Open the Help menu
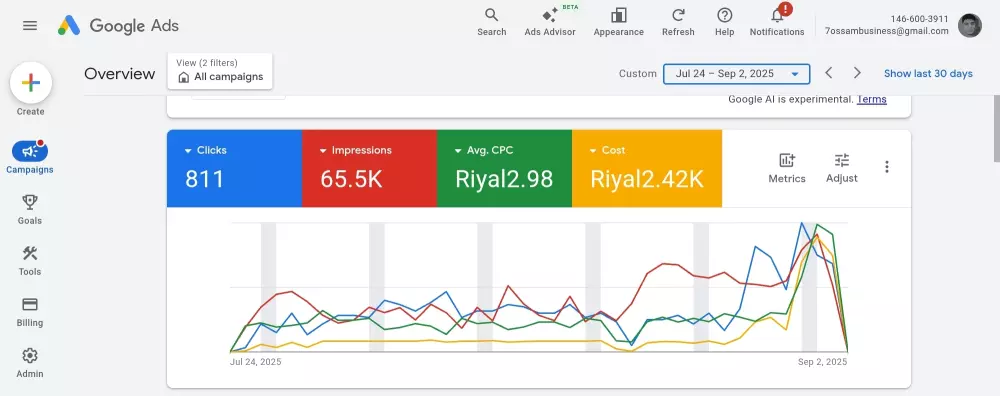The image size is (1000, 396). coord(724,22)
